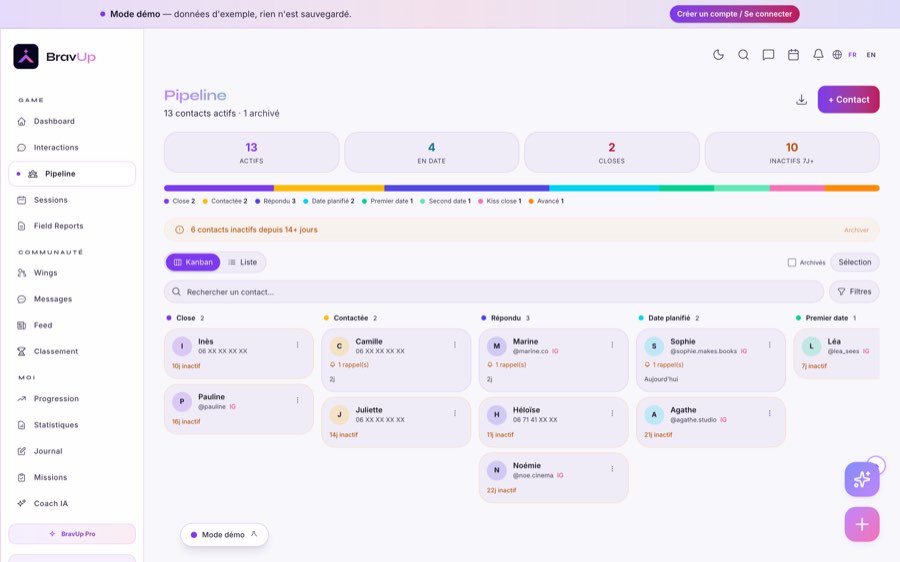Image resolution: width=900 pixels, height=562 pixels.
Task: Click the globe language icon
Action: [837, 55]
